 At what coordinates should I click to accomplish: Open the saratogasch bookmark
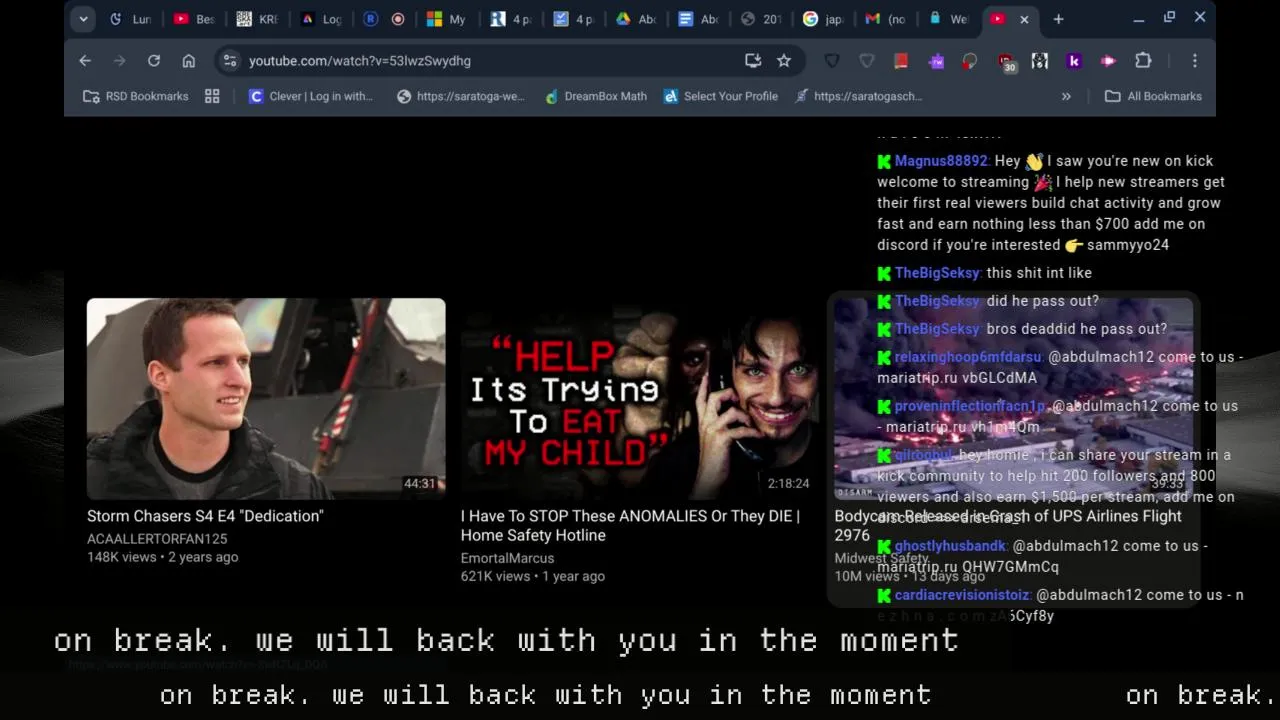click(x=858, y=96)
